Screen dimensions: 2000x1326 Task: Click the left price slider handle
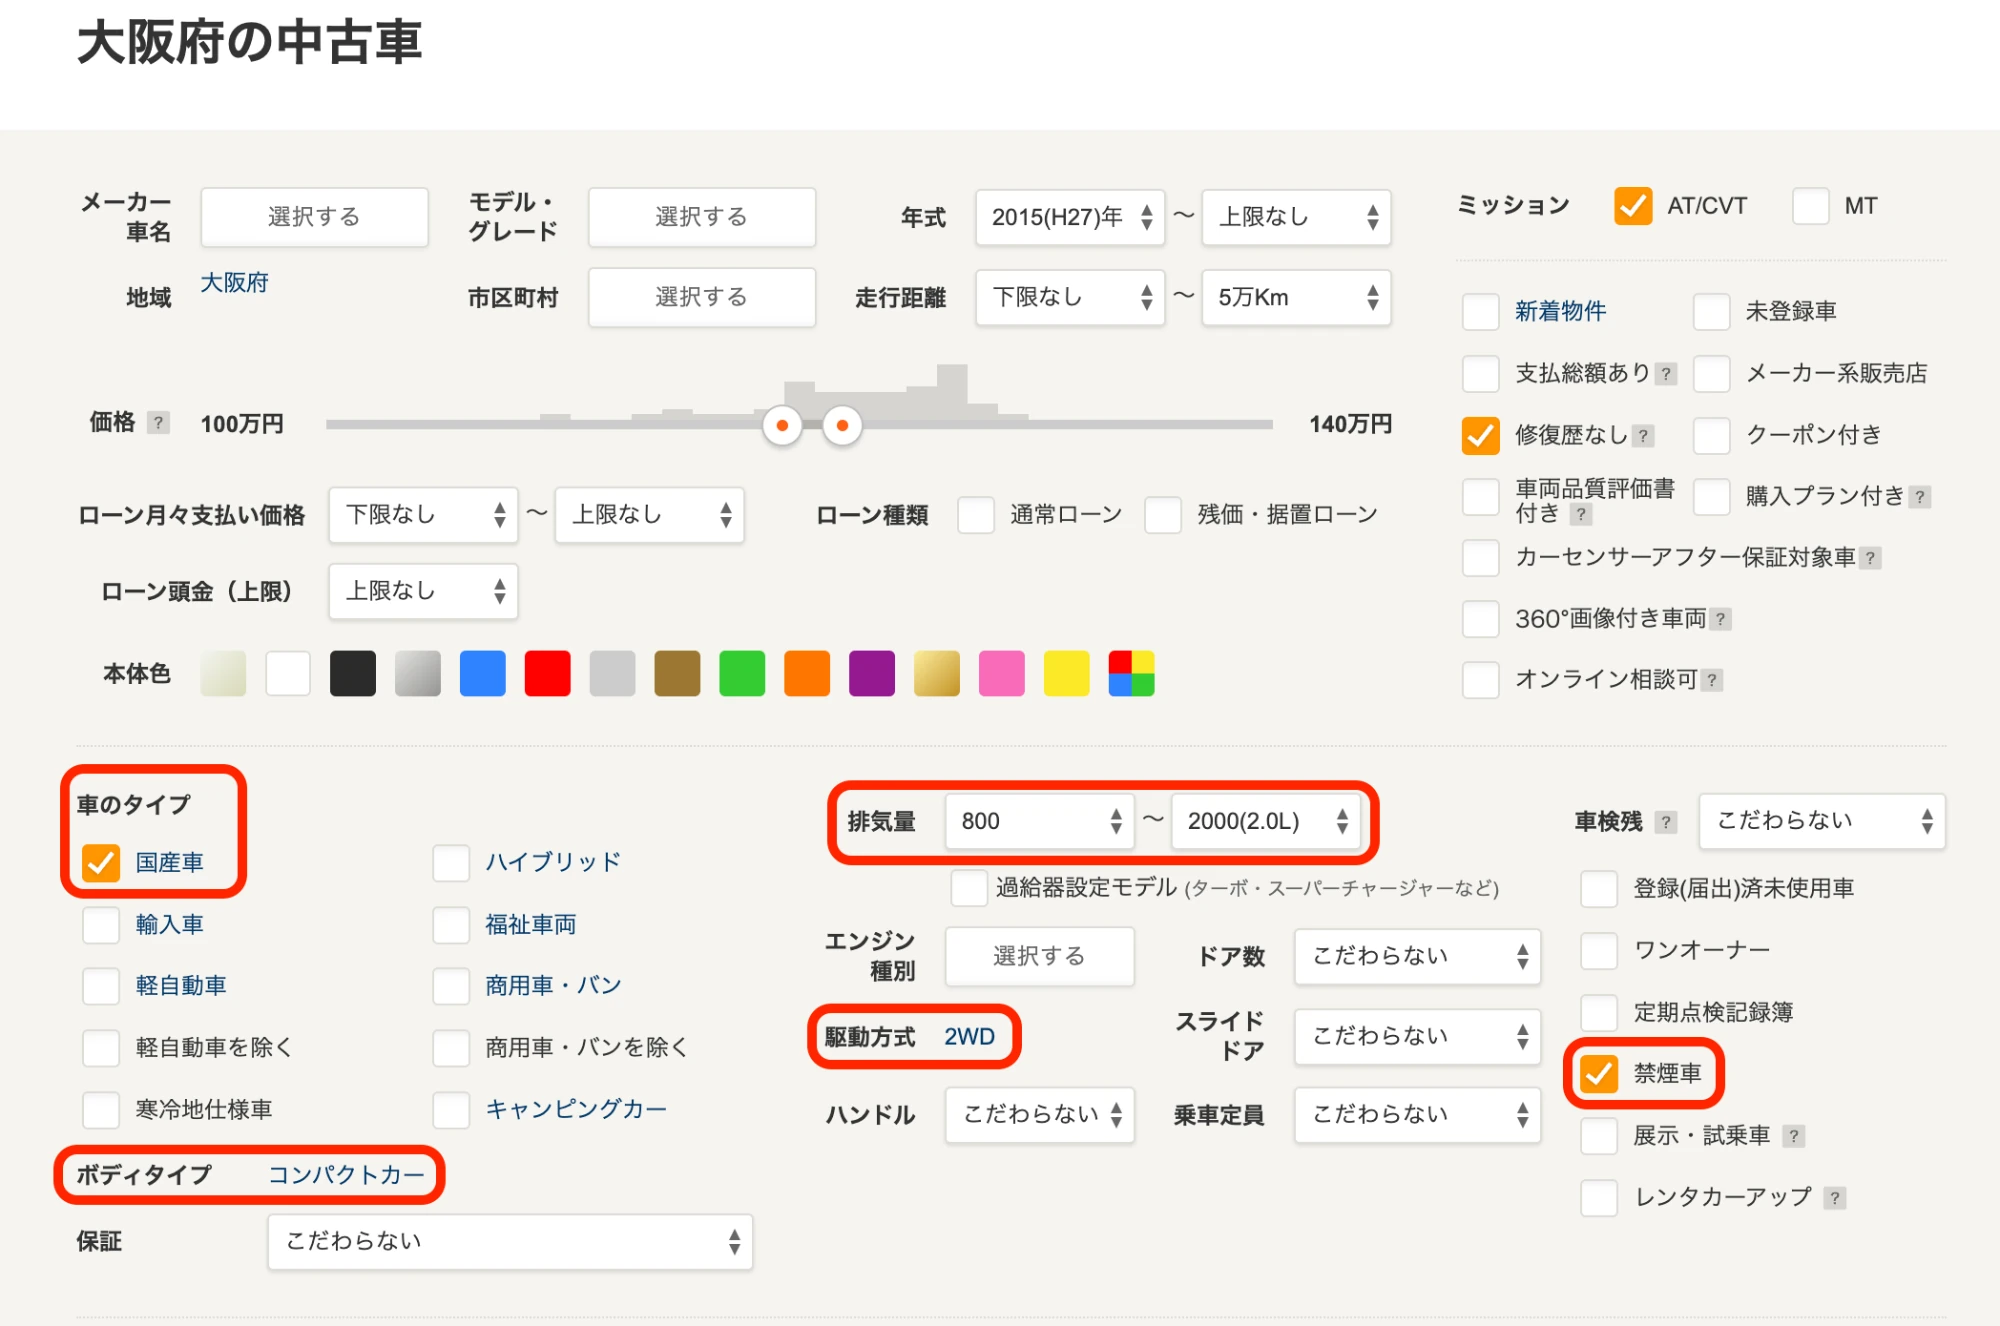782,426
